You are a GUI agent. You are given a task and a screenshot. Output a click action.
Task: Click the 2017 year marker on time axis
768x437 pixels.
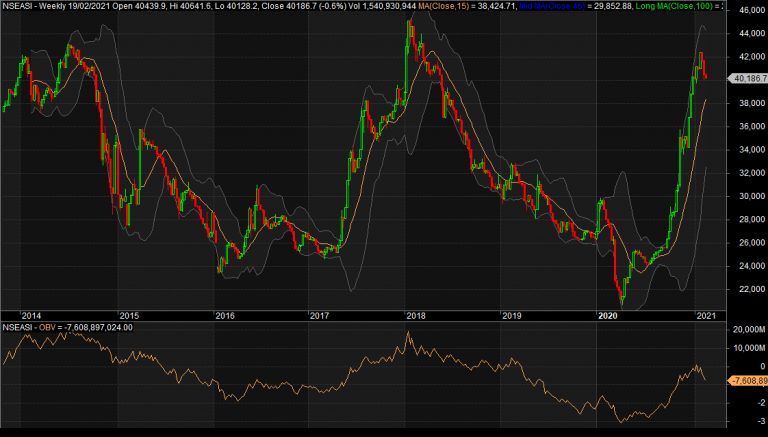pyautogui.click(x=319, y=316)
